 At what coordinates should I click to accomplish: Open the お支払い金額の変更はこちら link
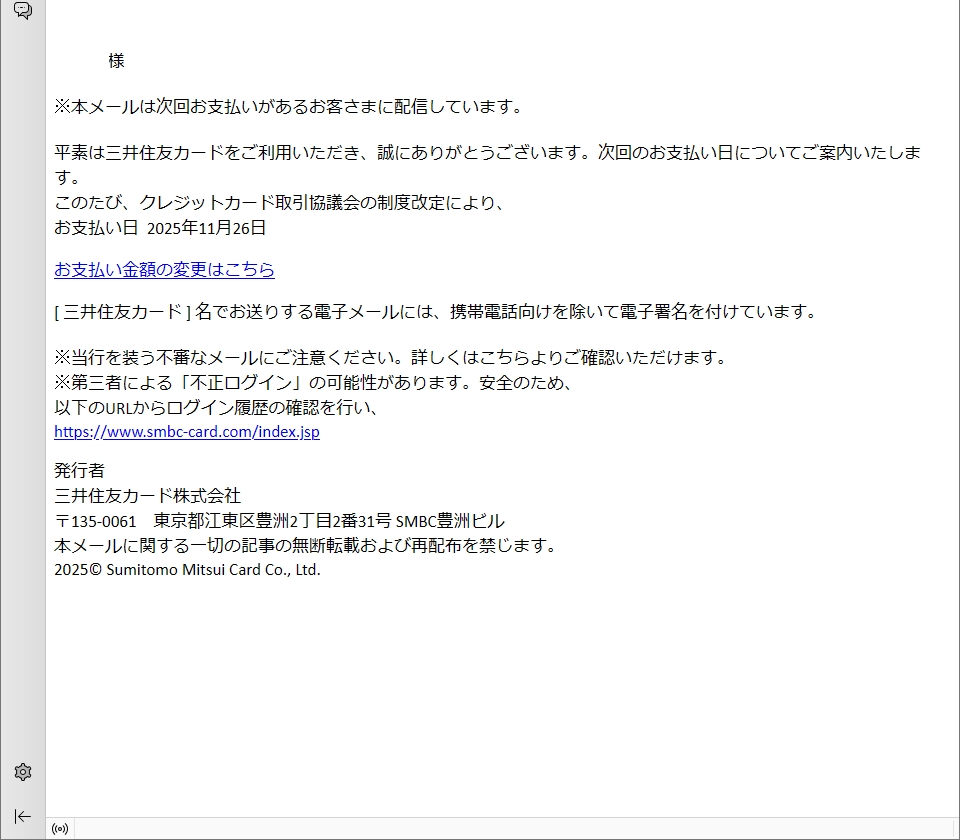(x=164, y=269)
